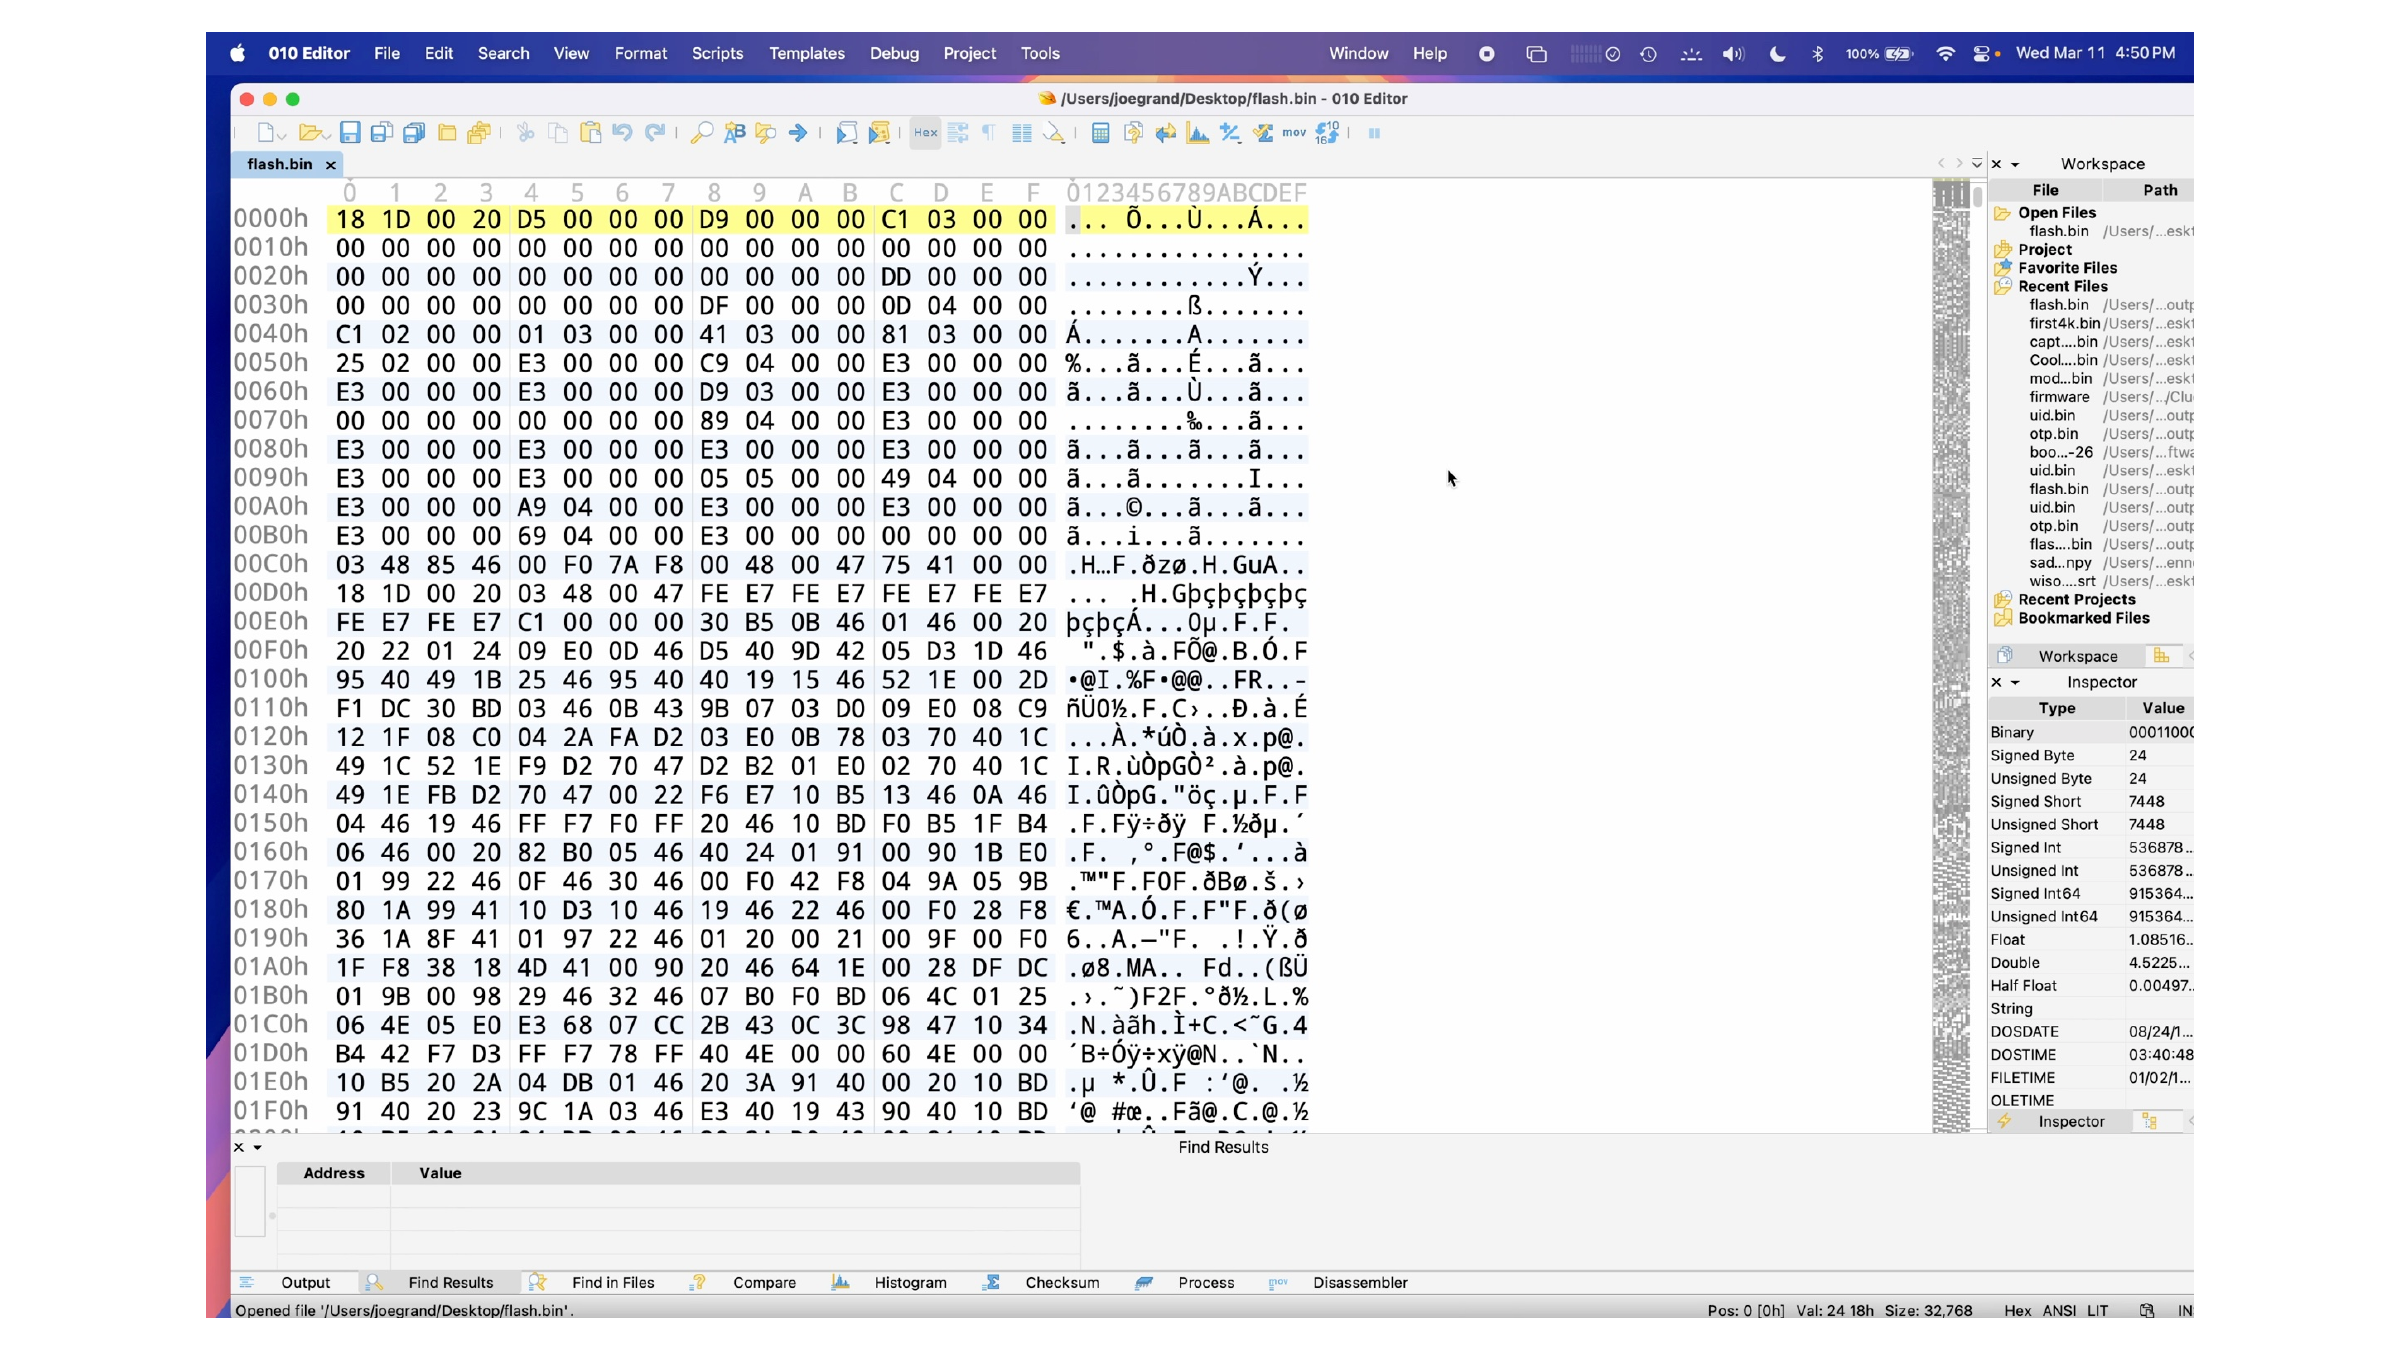Click the Cut scissors toolbar icon

[x=526, y=133]
